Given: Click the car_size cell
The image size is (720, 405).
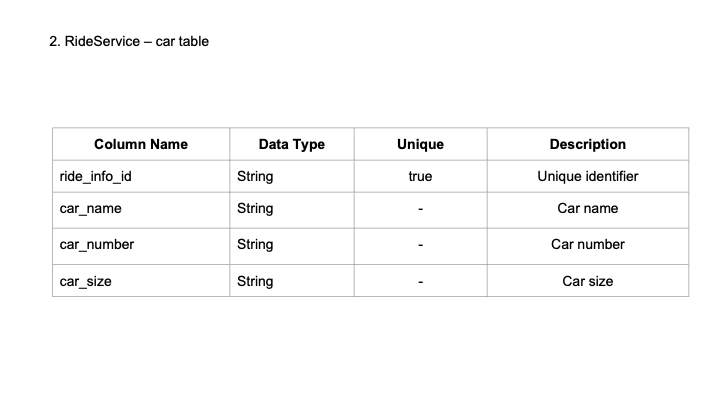Looking at the screenshot, I should 141,281.
